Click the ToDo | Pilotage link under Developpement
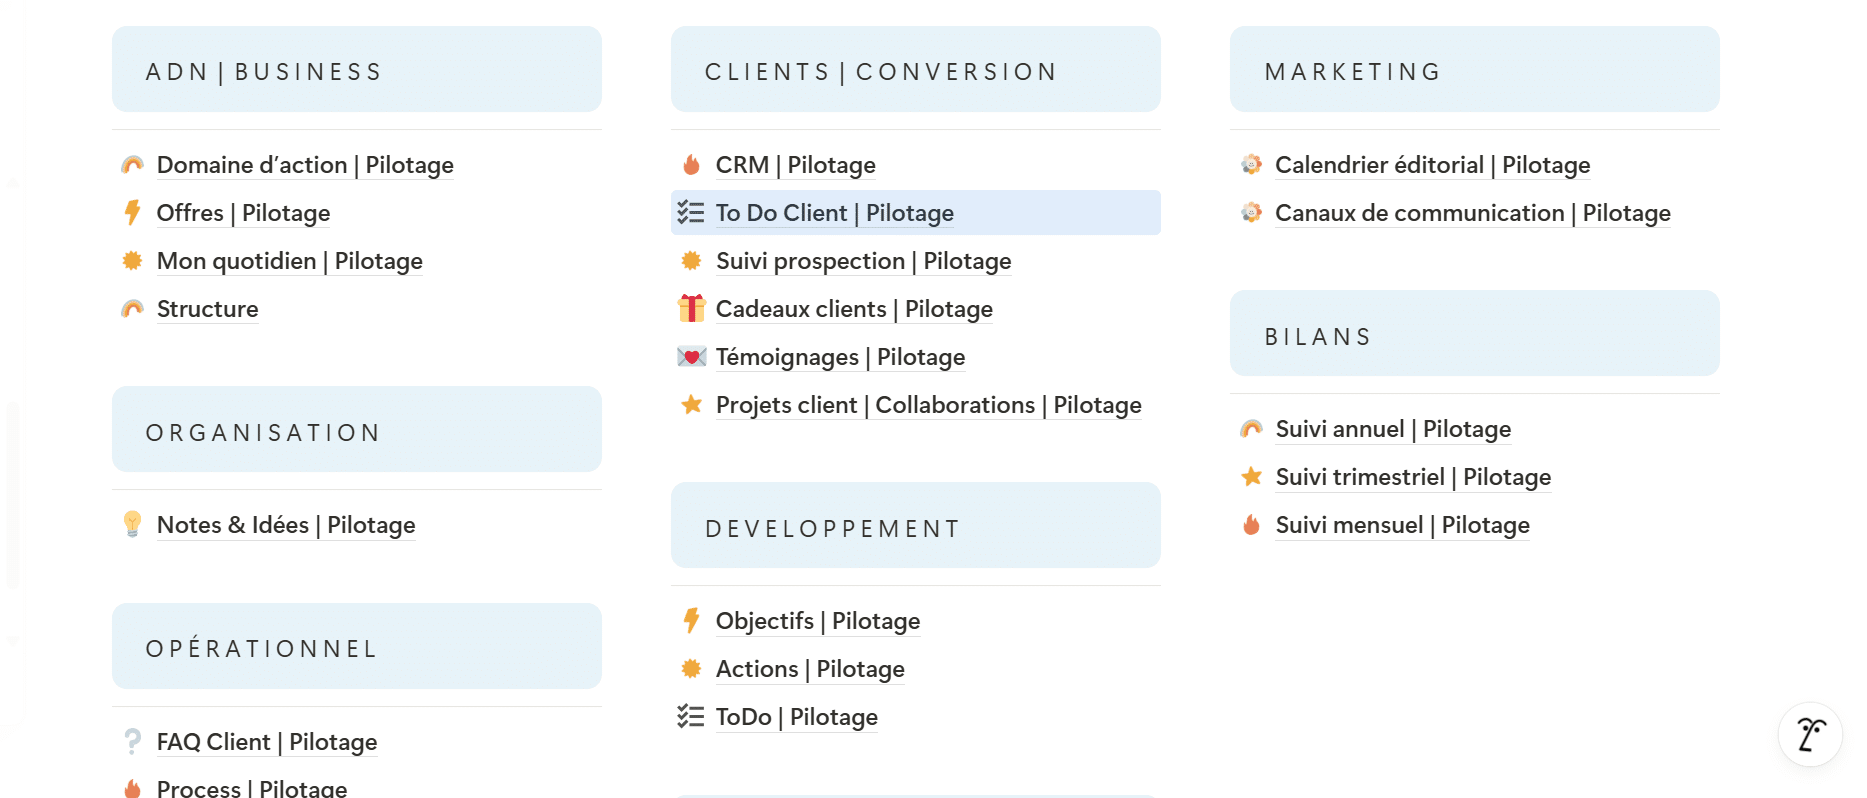Screen dimensions: 1867x798 click(796, 717)
